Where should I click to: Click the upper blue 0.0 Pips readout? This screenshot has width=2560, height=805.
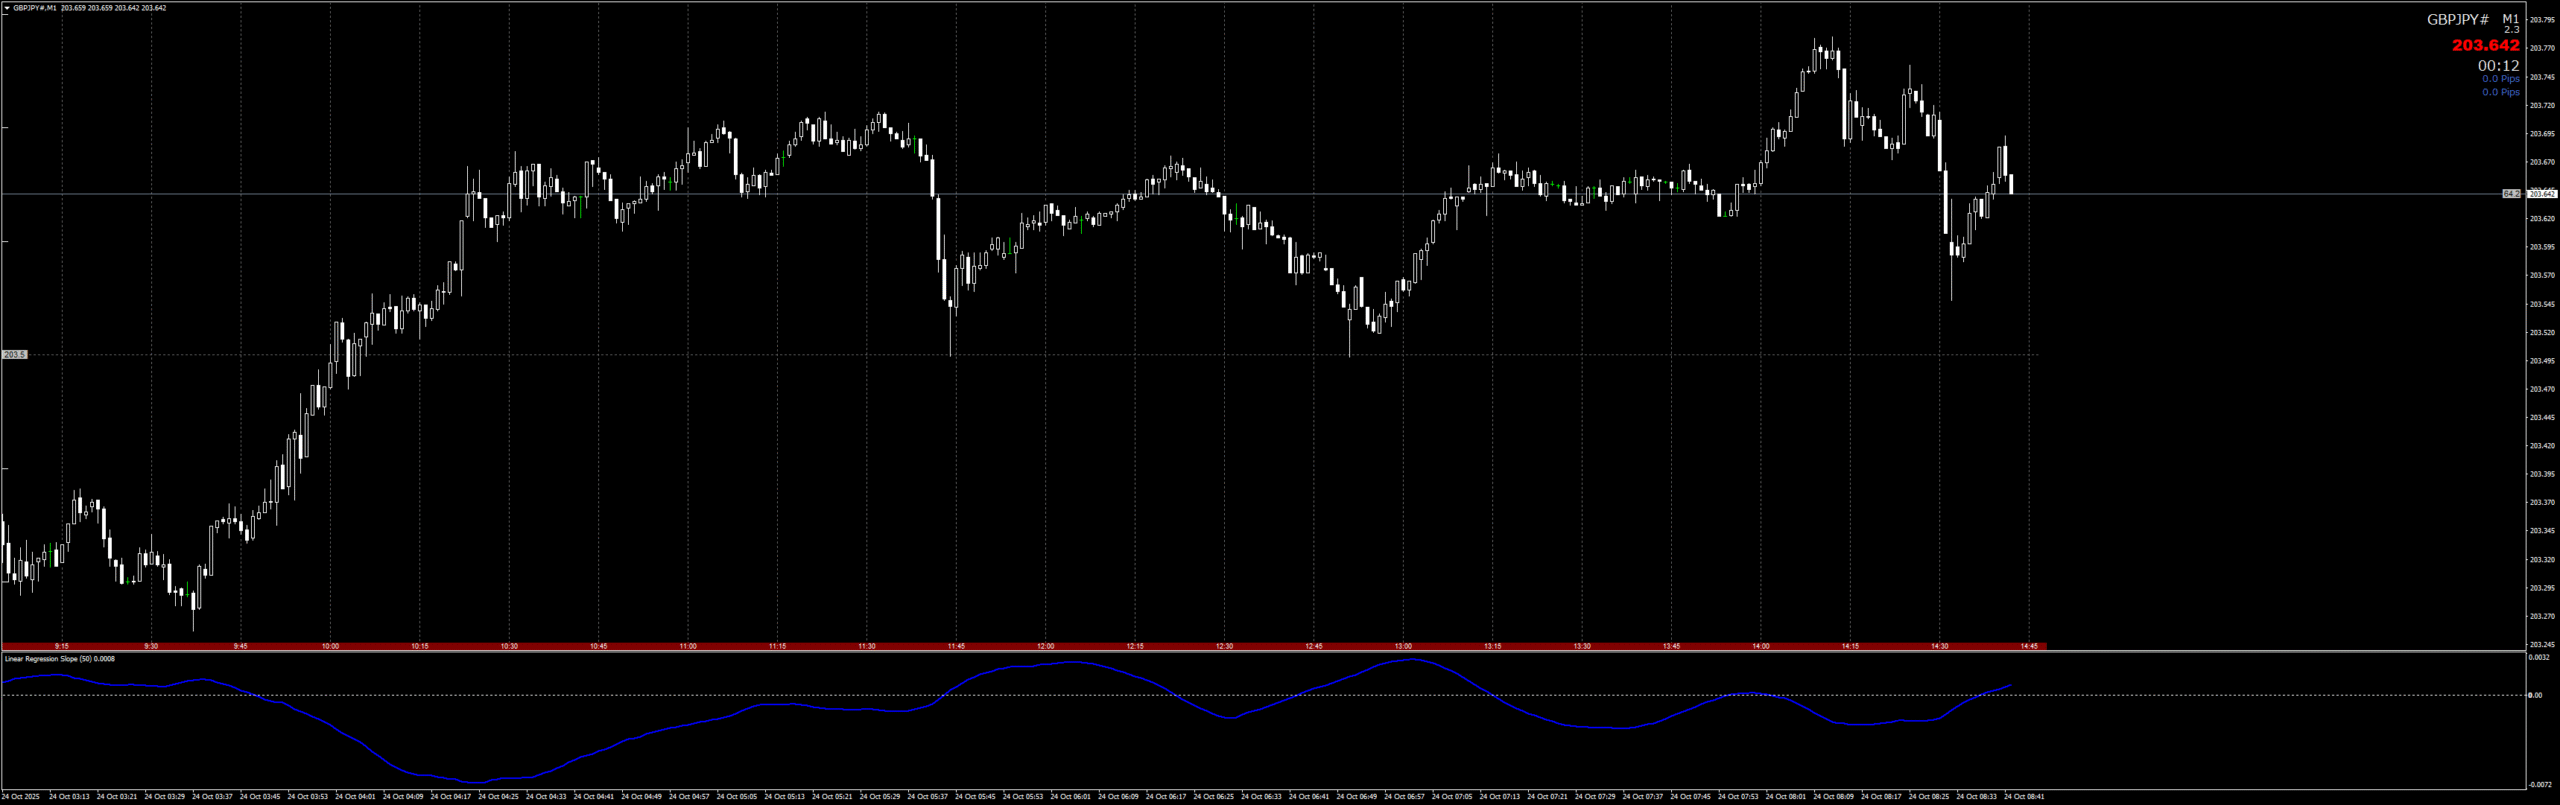pos(2500,79)
